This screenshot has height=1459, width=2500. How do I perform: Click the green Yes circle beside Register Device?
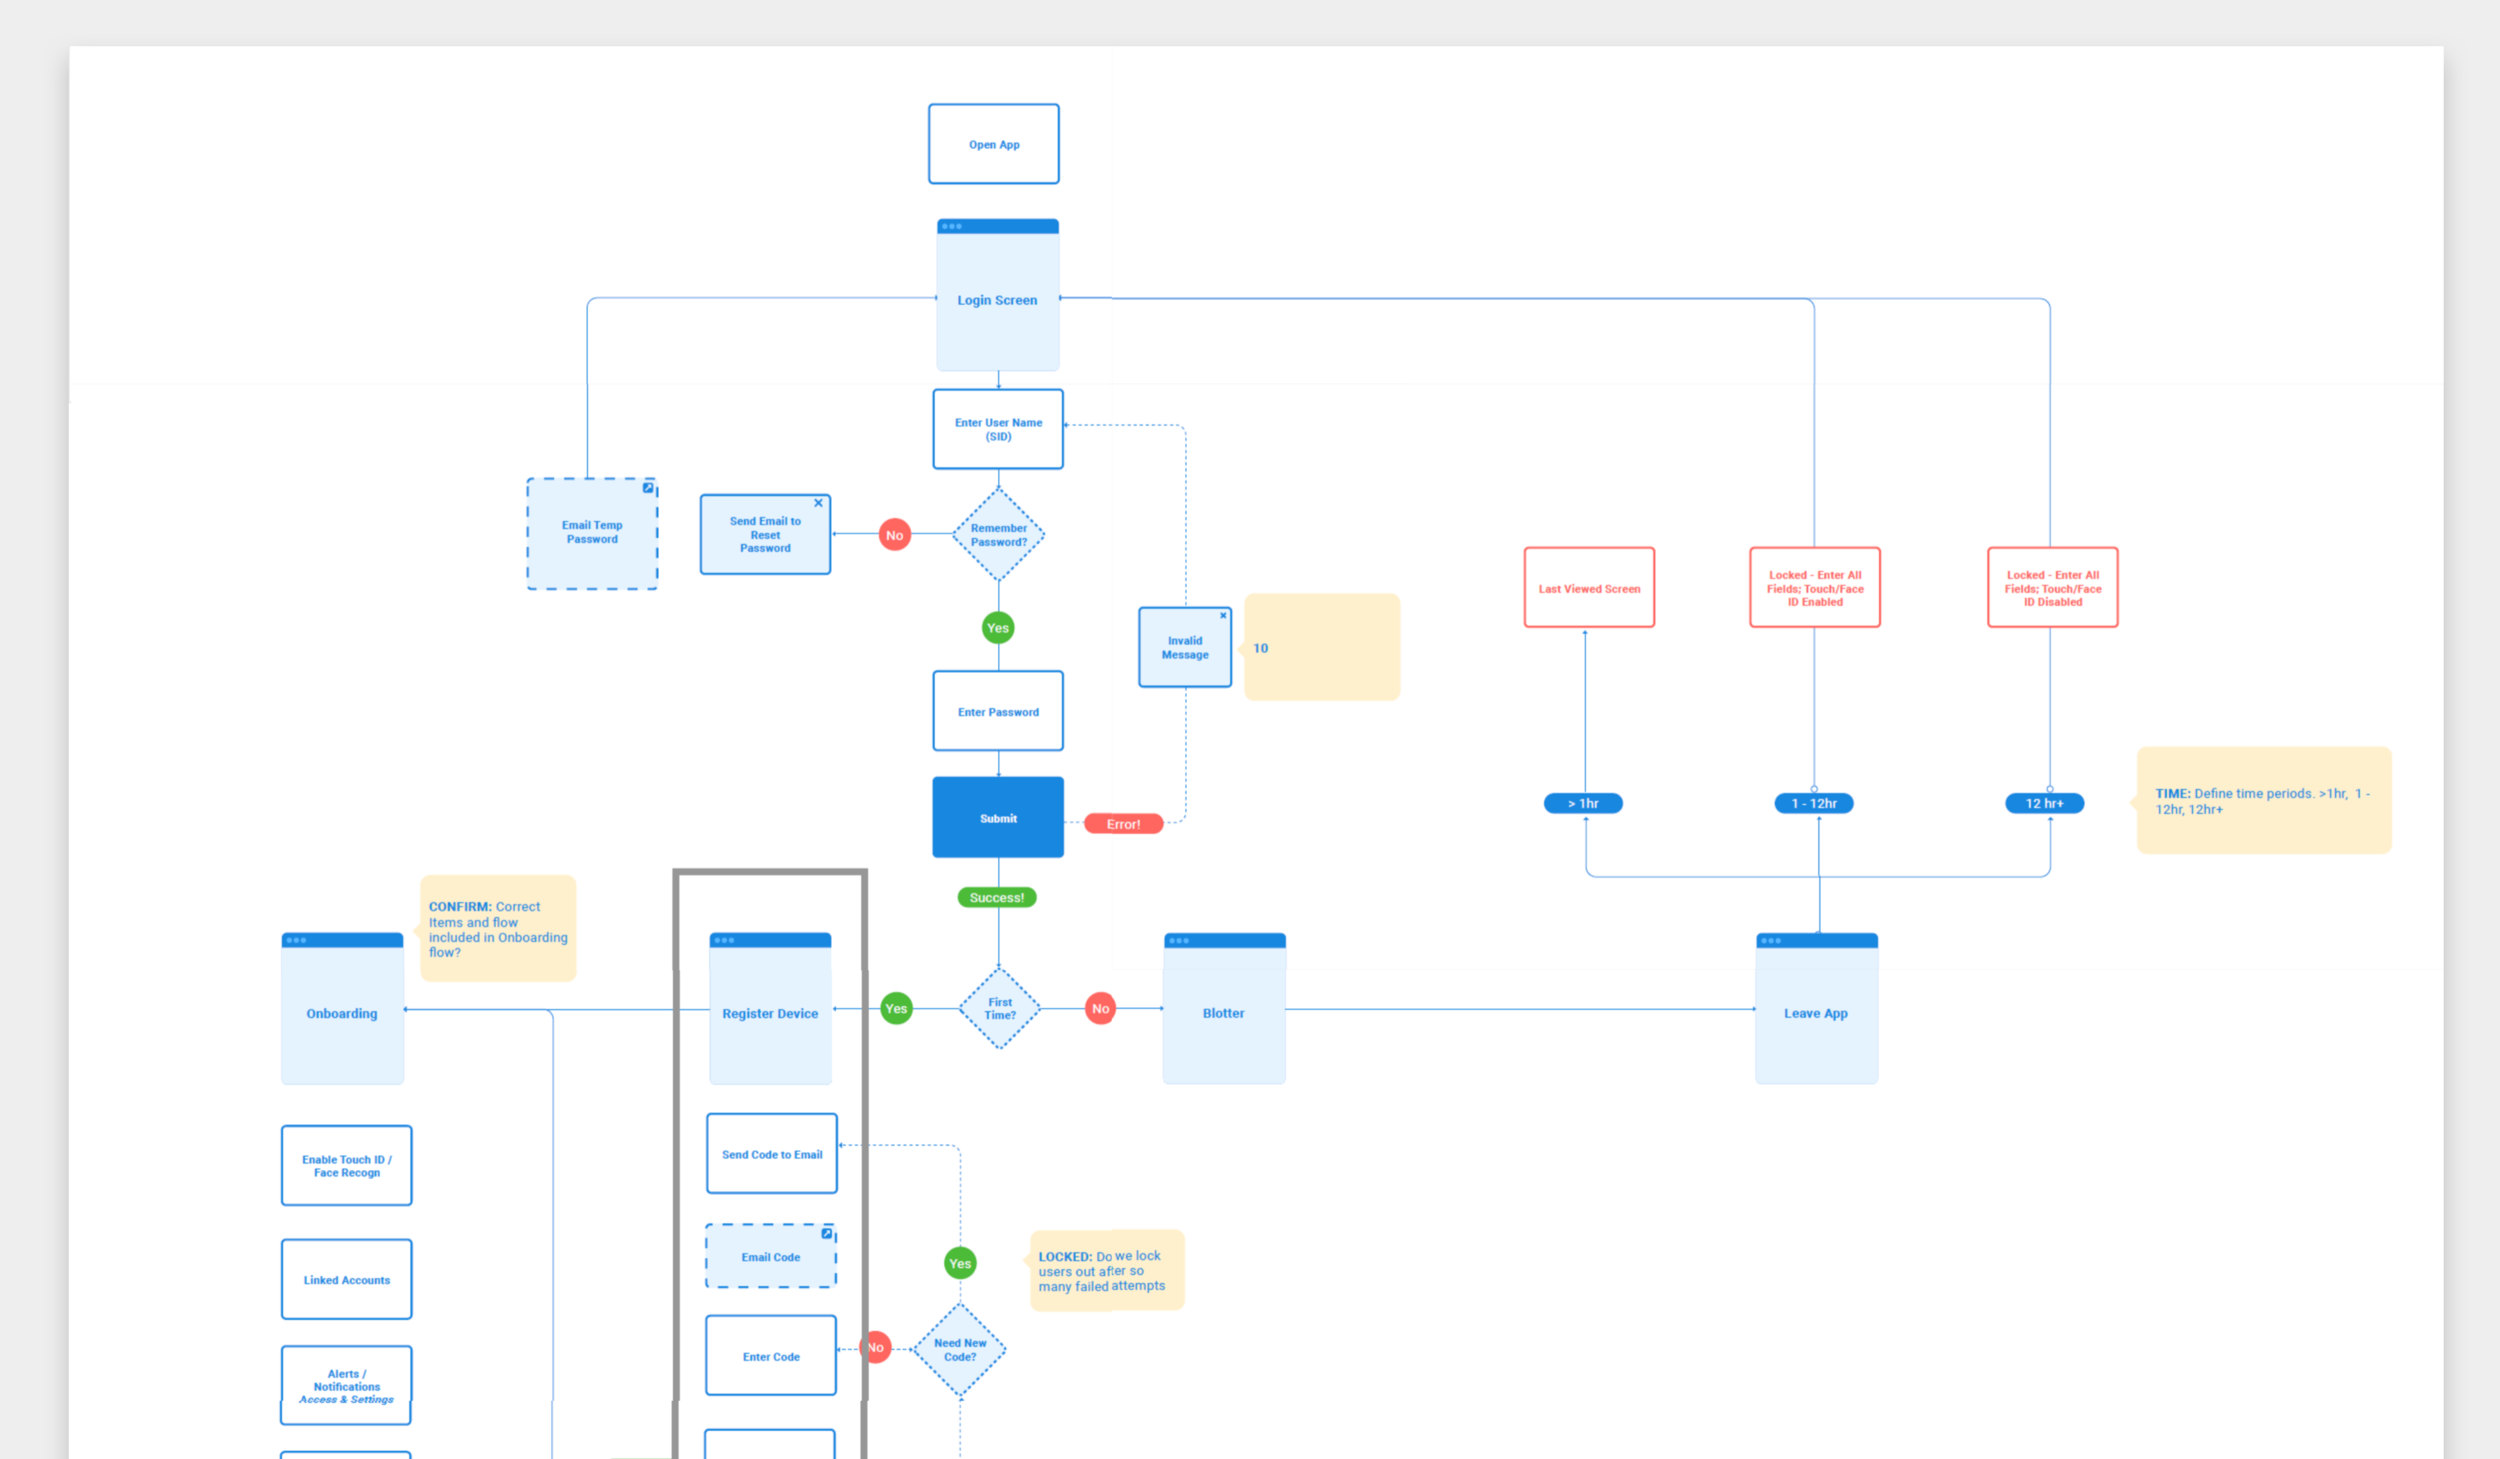pos(896,1008)
